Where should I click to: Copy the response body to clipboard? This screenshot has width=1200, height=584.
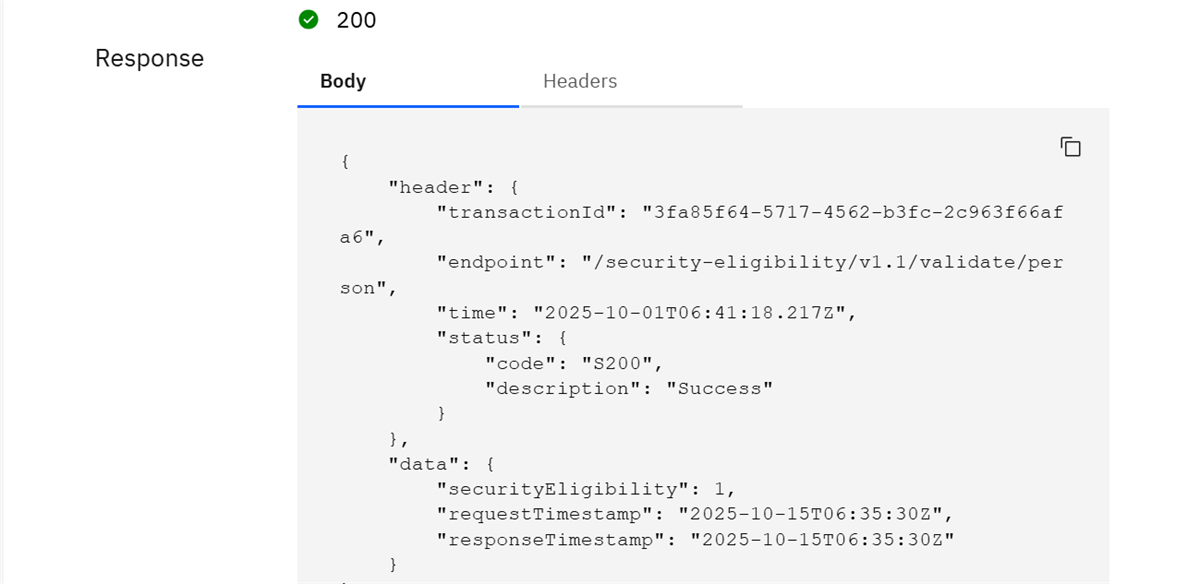1070,147
